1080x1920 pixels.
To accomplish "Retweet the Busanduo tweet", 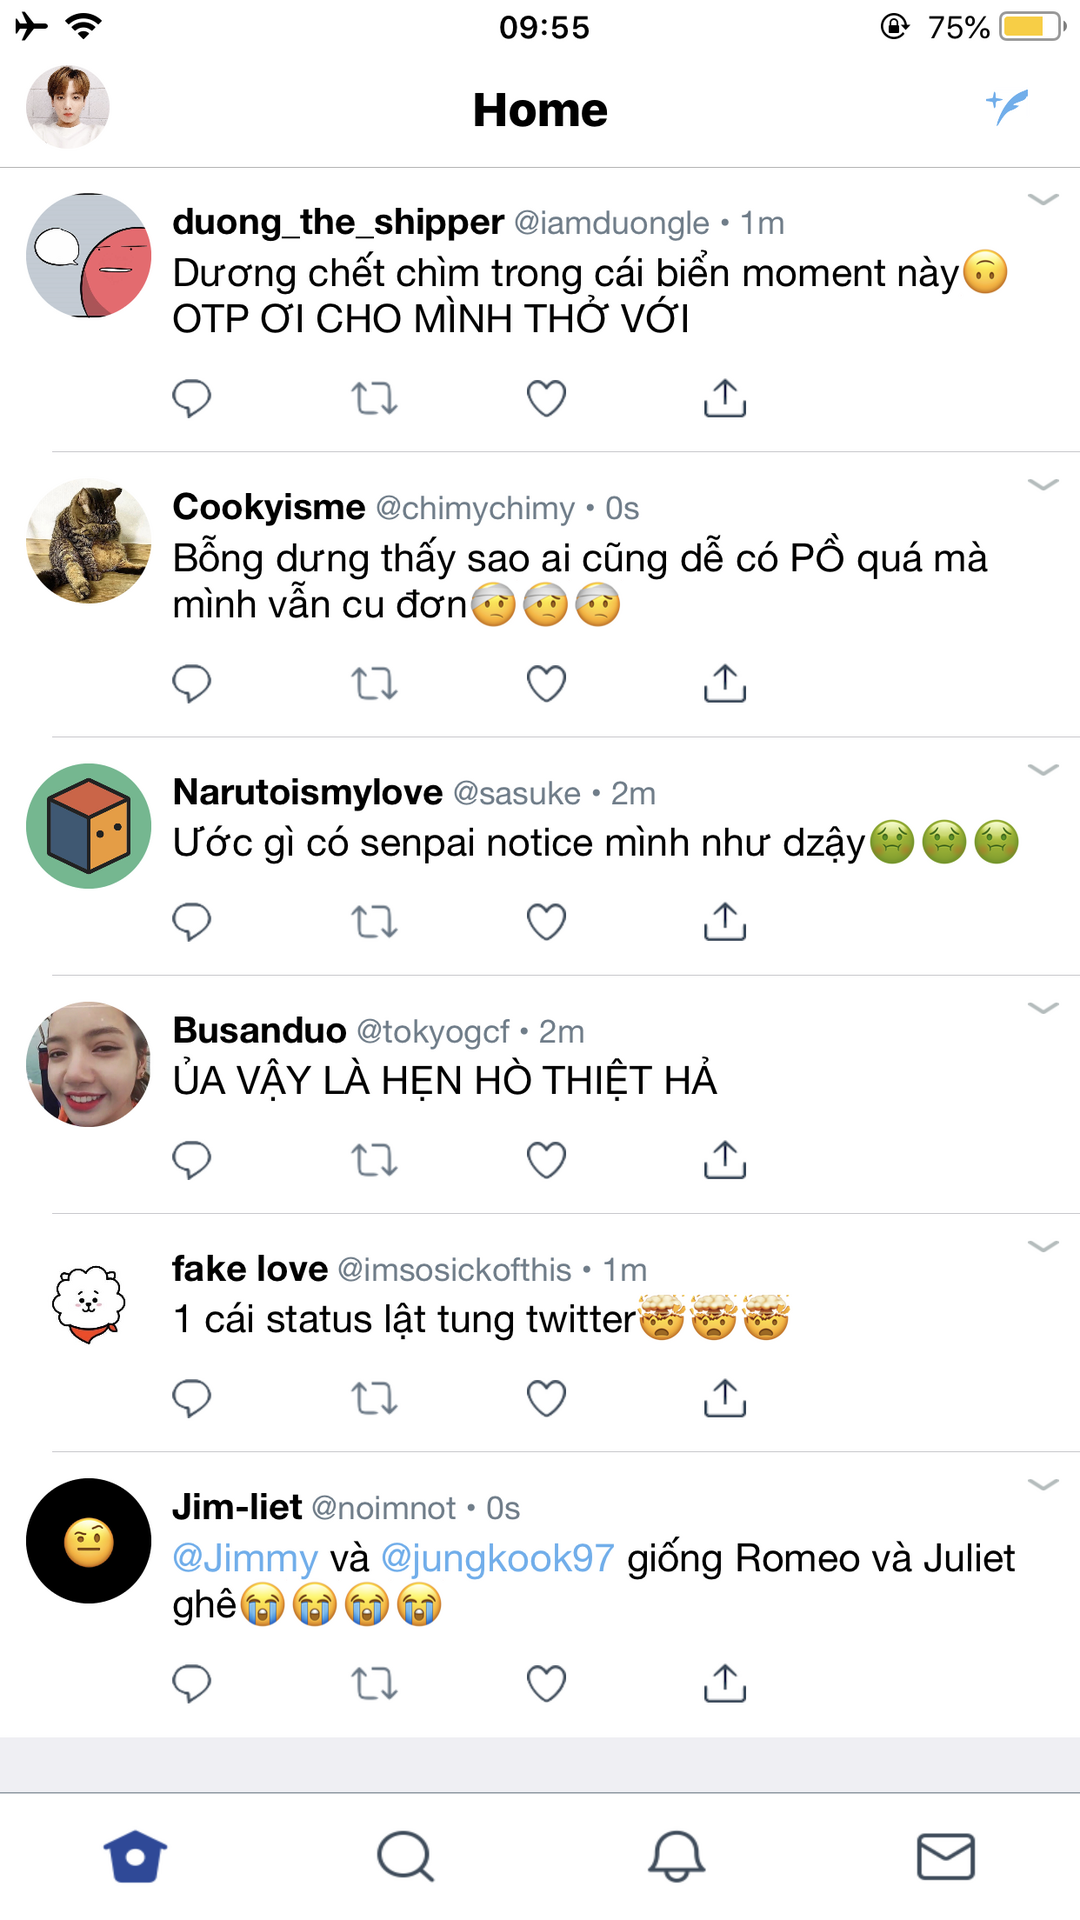I will 374,1160.
